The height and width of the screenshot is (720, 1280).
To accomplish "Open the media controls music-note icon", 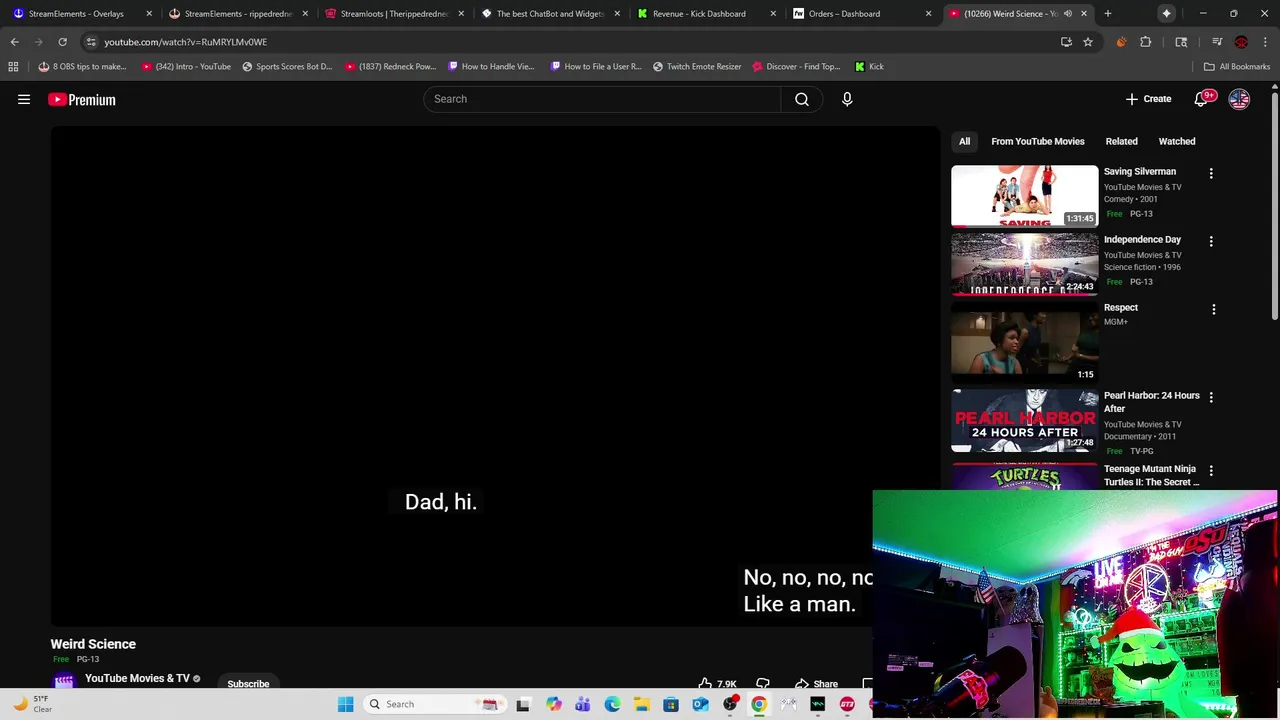I will [1217, 42].
